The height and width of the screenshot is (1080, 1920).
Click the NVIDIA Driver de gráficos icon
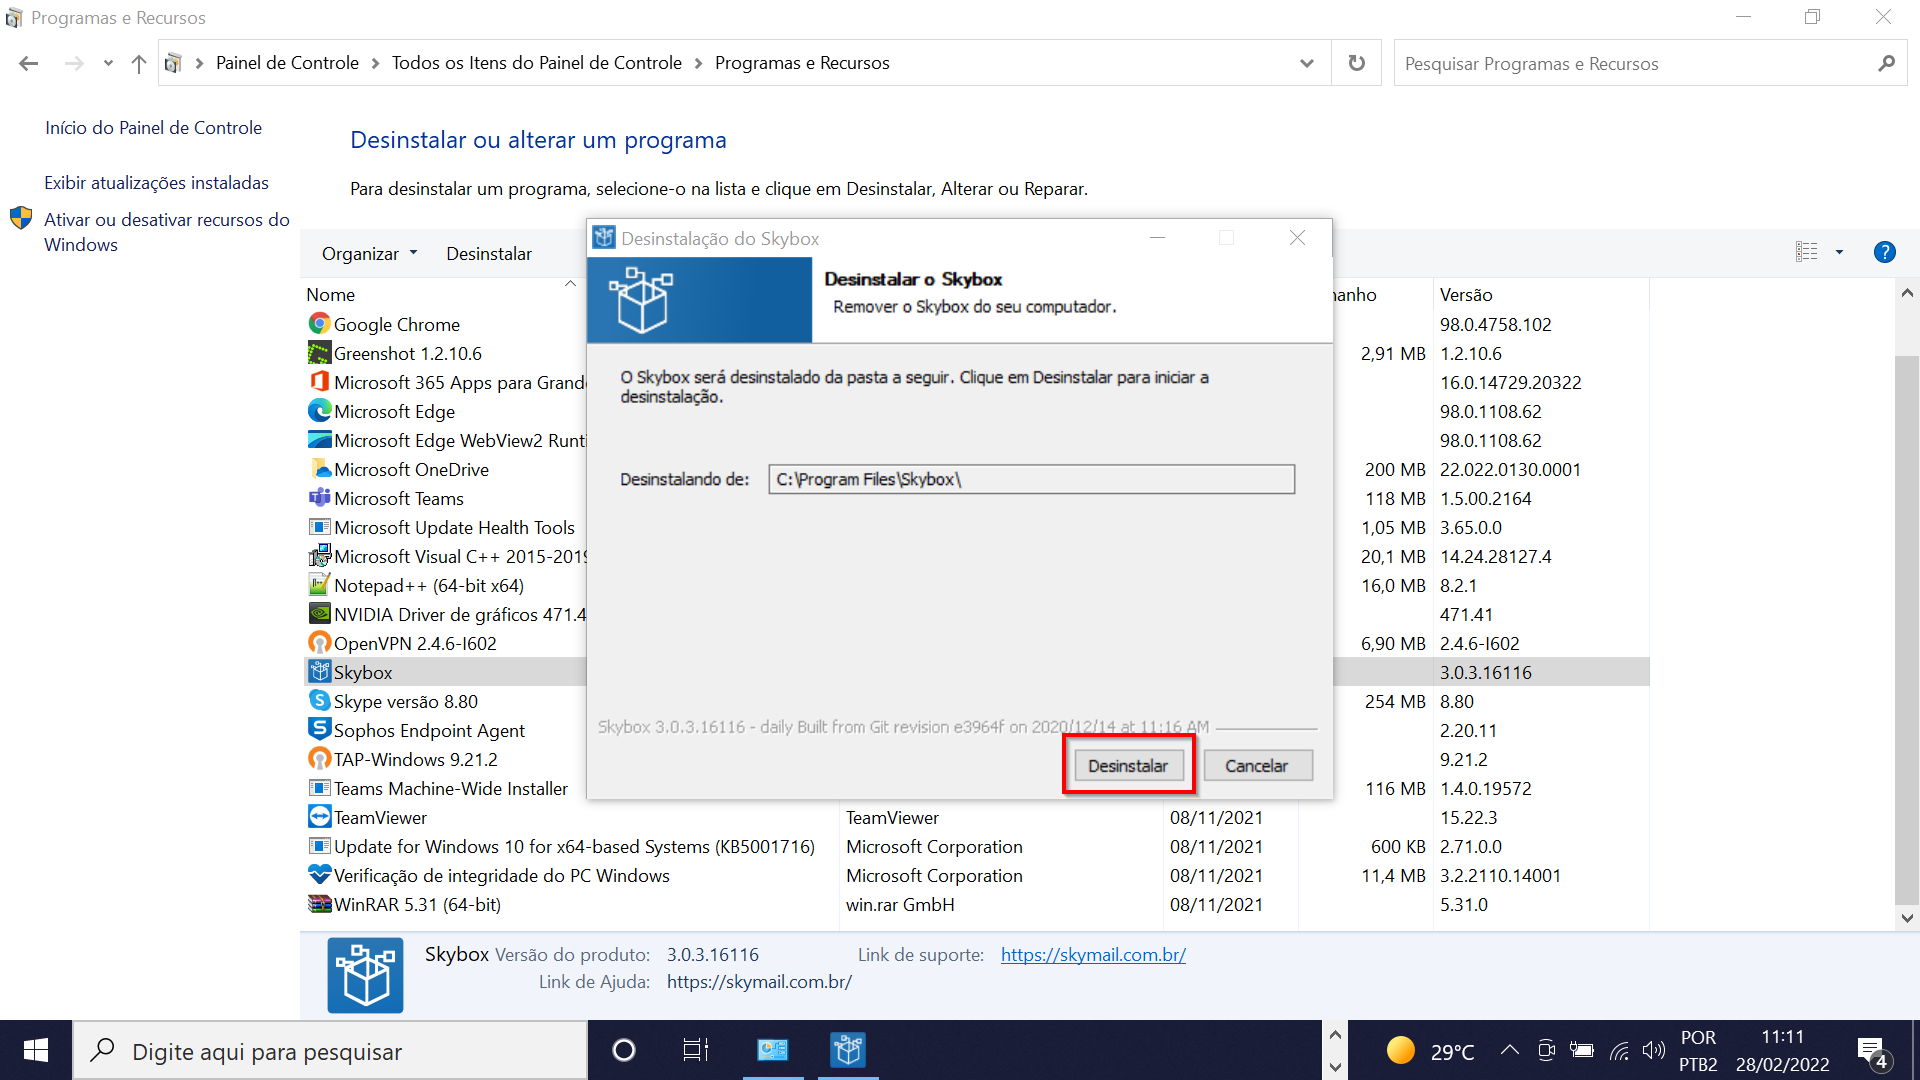pyautogui.click(x=319, y=614)
